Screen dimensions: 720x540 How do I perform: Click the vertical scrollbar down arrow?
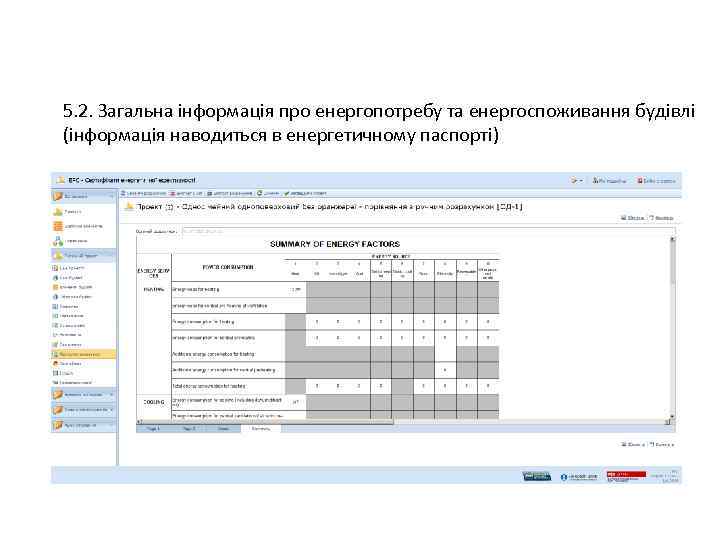[x=672, y=416]
